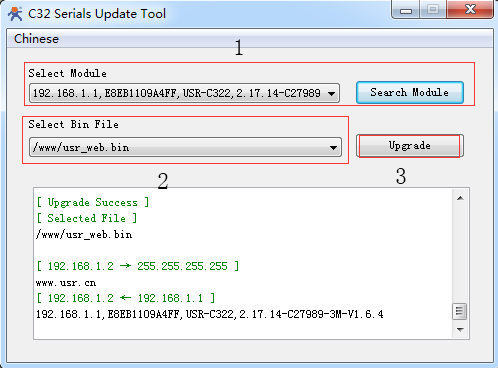Click the '/www/usr_web.bin' line in the log
The height and width of the screenshot is (368, 498).
(84, 234)
